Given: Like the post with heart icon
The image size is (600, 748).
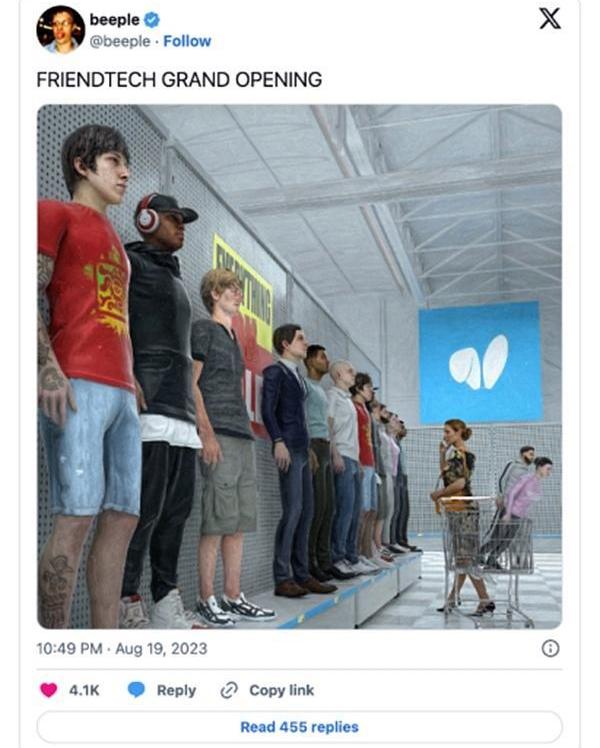Looking at the screenshot, I should pyautogui.click(x=48, y=690).
